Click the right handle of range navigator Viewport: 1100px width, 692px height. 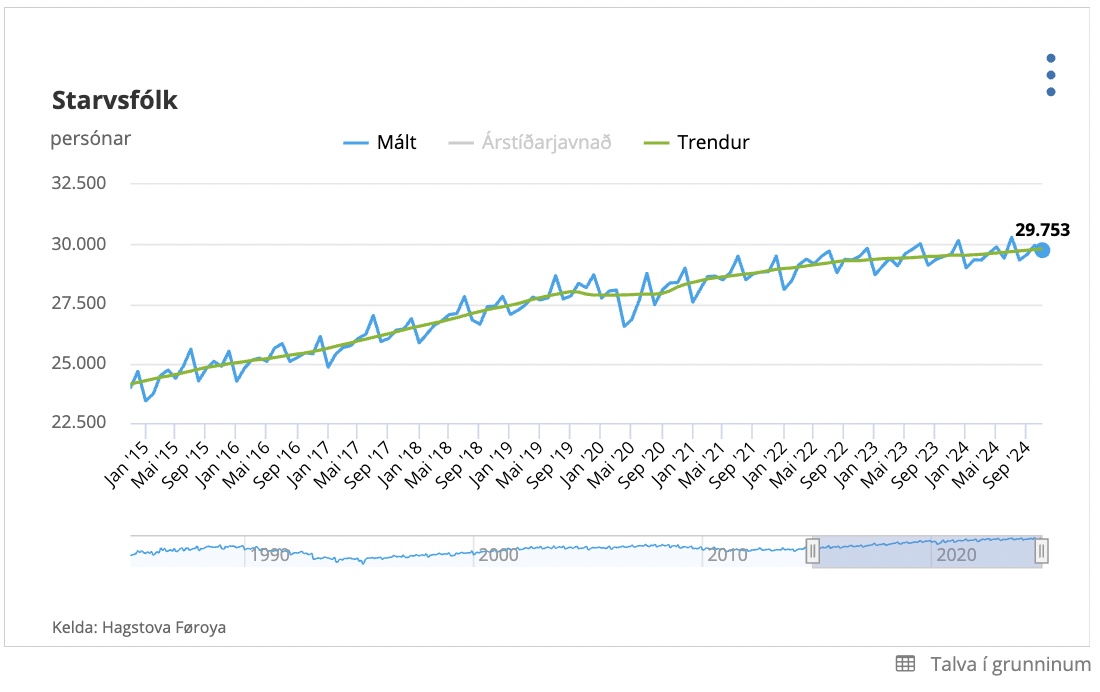(x=1042, y=550)
